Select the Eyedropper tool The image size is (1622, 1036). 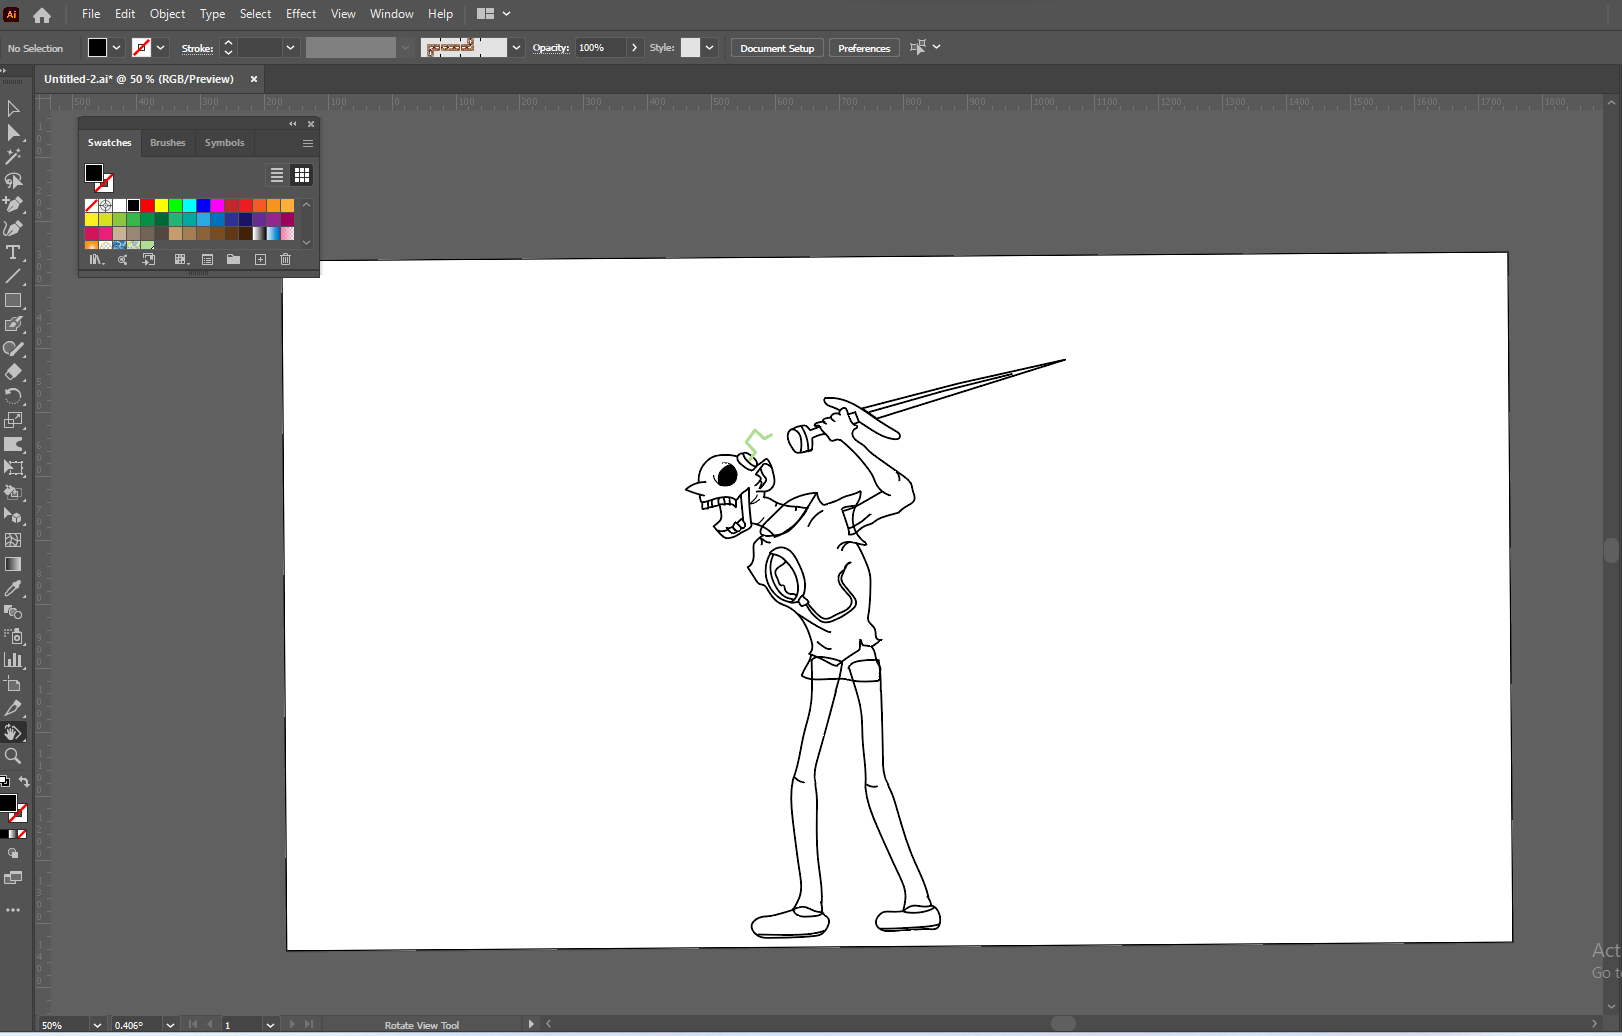point(13,588)
